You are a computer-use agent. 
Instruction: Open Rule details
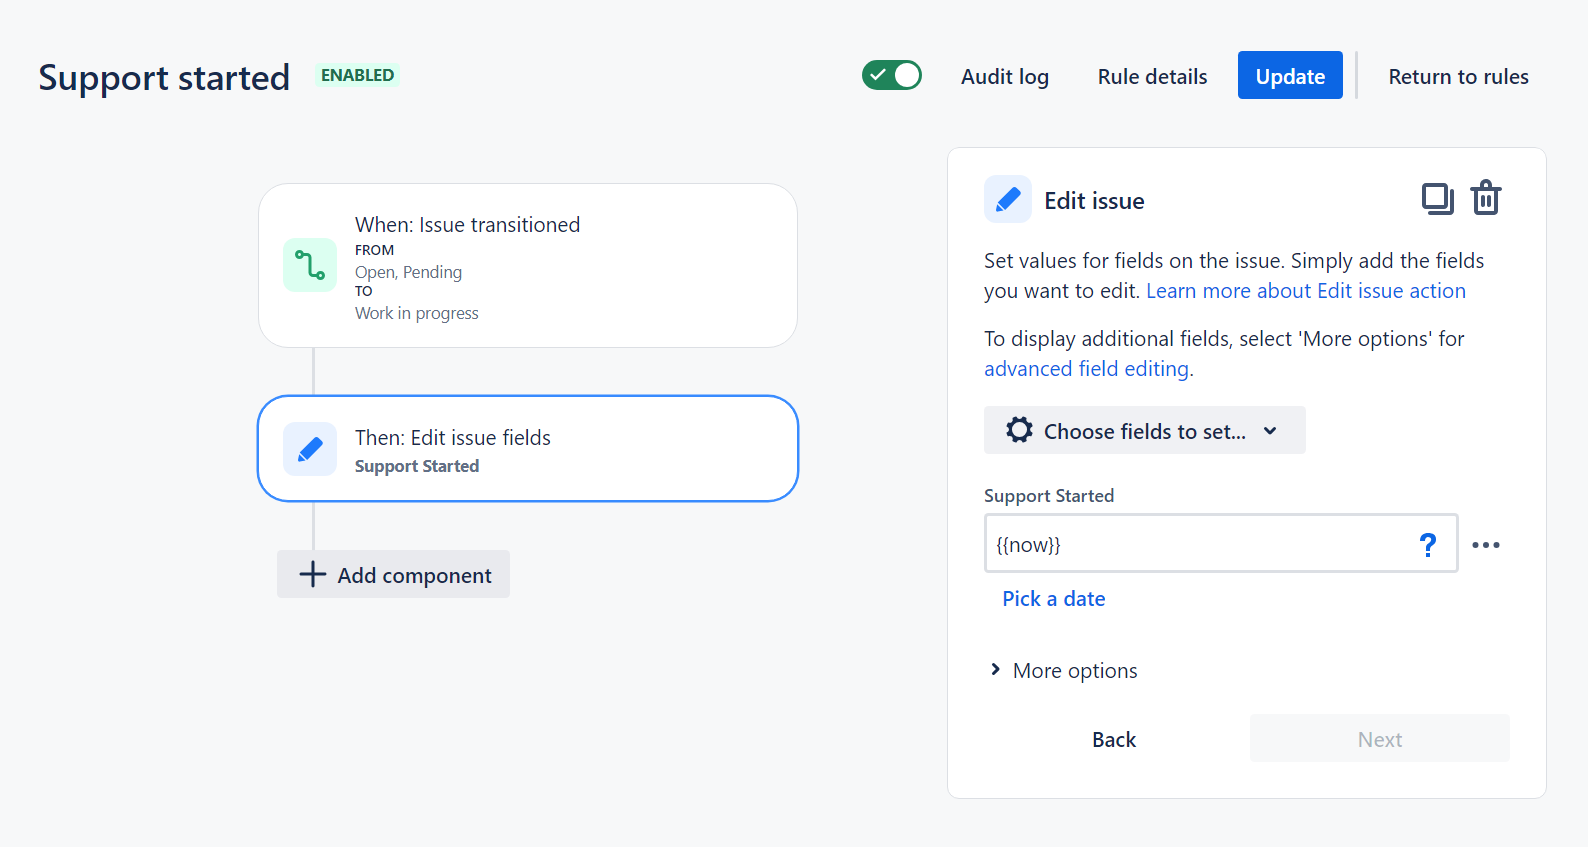click(1152, 77)
